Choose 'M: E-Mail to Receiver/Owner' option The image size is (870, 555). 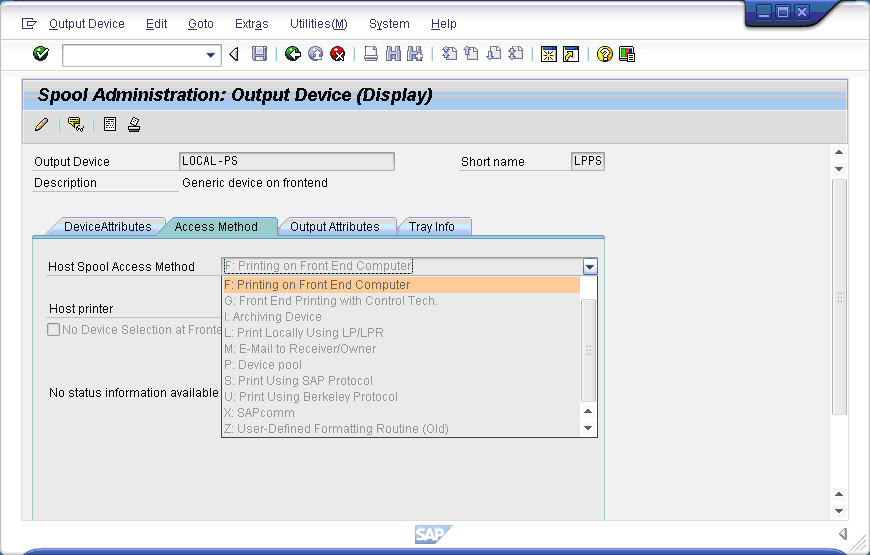[x=300, y=349]
